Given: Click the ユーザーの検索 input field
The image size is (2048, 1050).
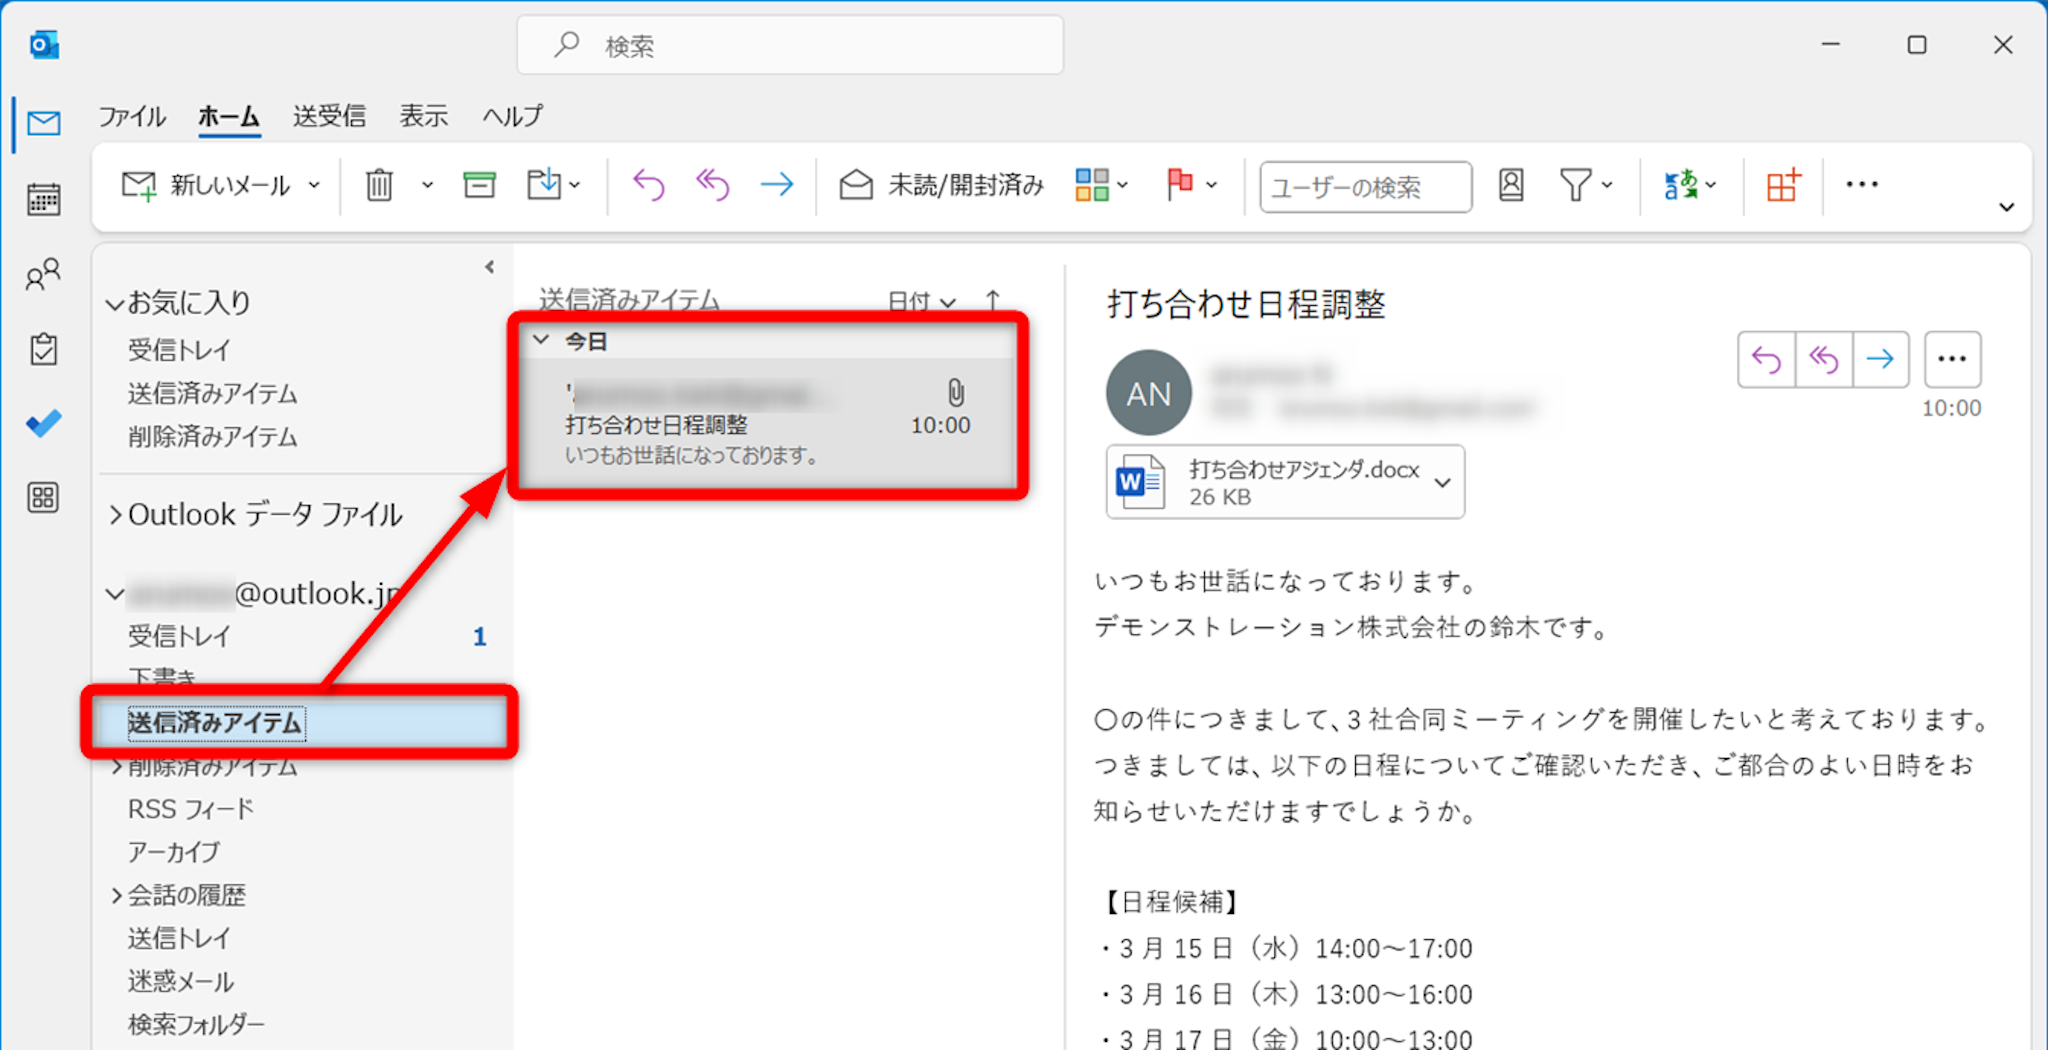Looking at the screenshot, I should coord(1365,187).
